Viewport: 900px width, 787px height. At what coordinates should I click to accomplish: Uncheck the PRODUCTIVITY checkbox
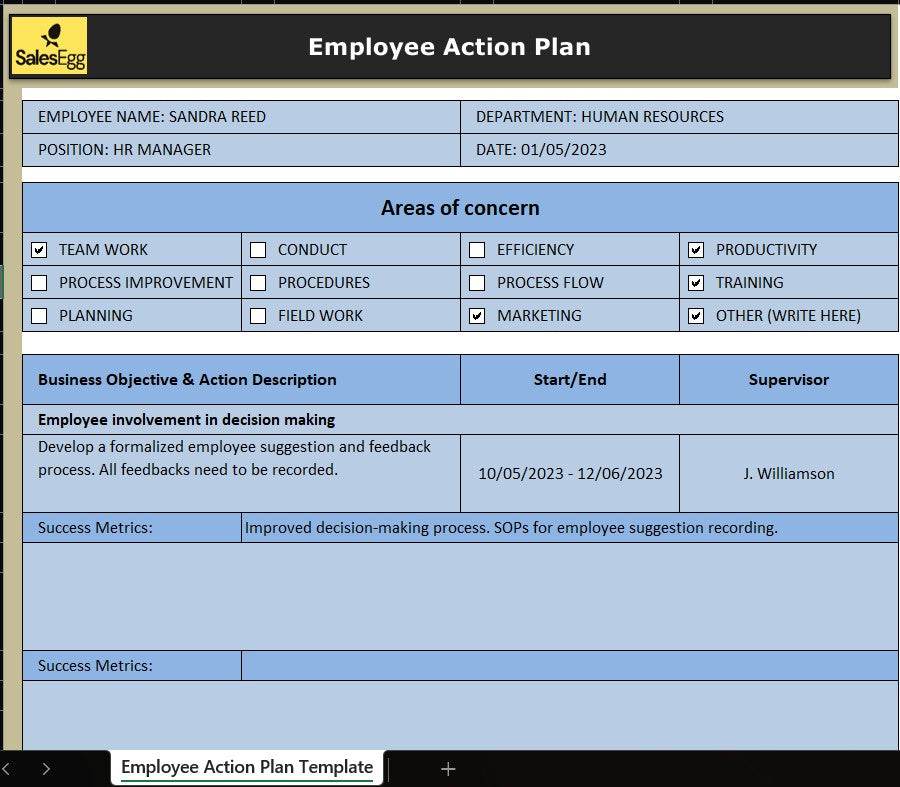(696, 250)
